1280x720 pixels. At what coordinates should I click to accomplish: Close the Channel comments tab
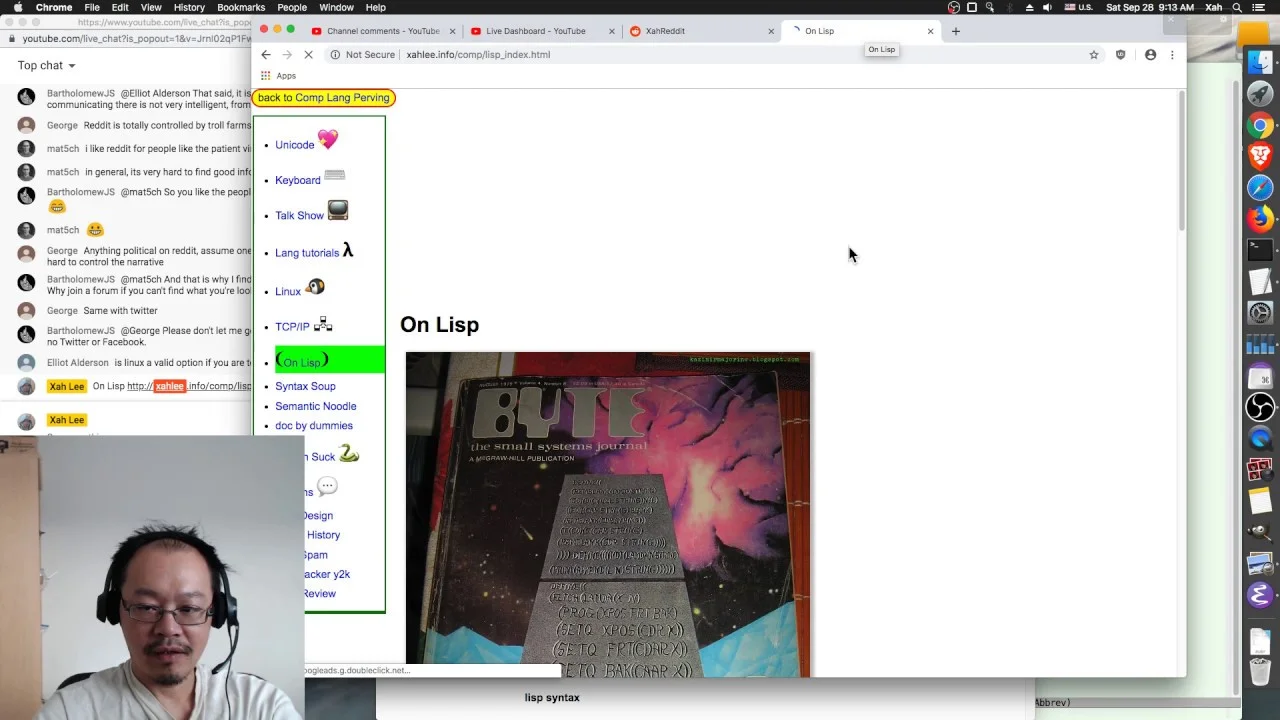point(451,31)
